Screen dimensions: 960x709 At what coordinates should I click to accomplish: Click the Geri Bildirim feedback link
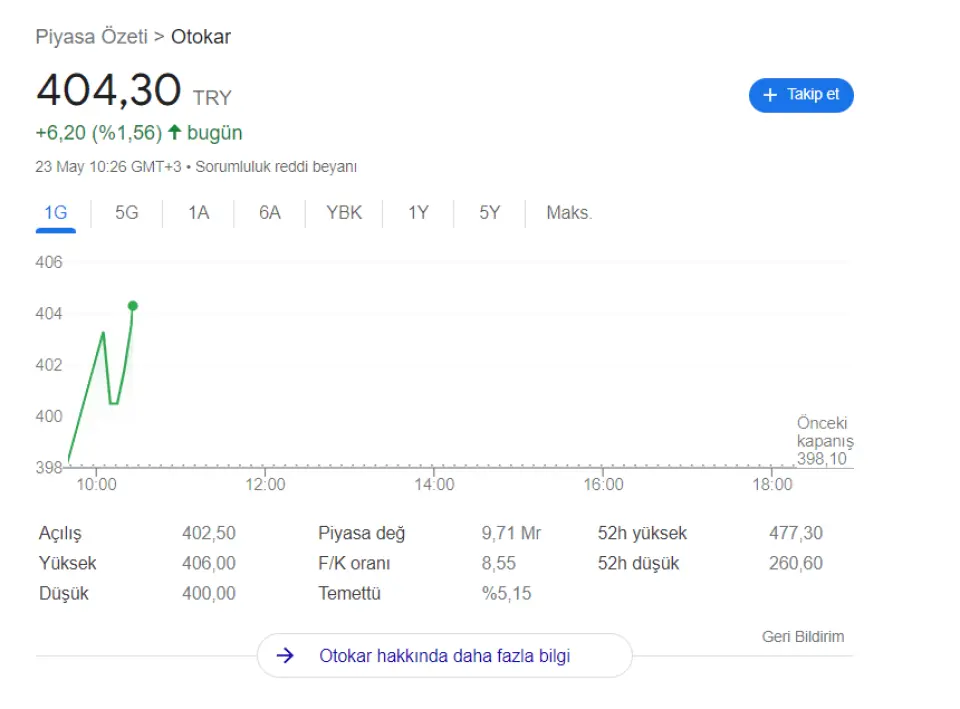coord(803,636)
